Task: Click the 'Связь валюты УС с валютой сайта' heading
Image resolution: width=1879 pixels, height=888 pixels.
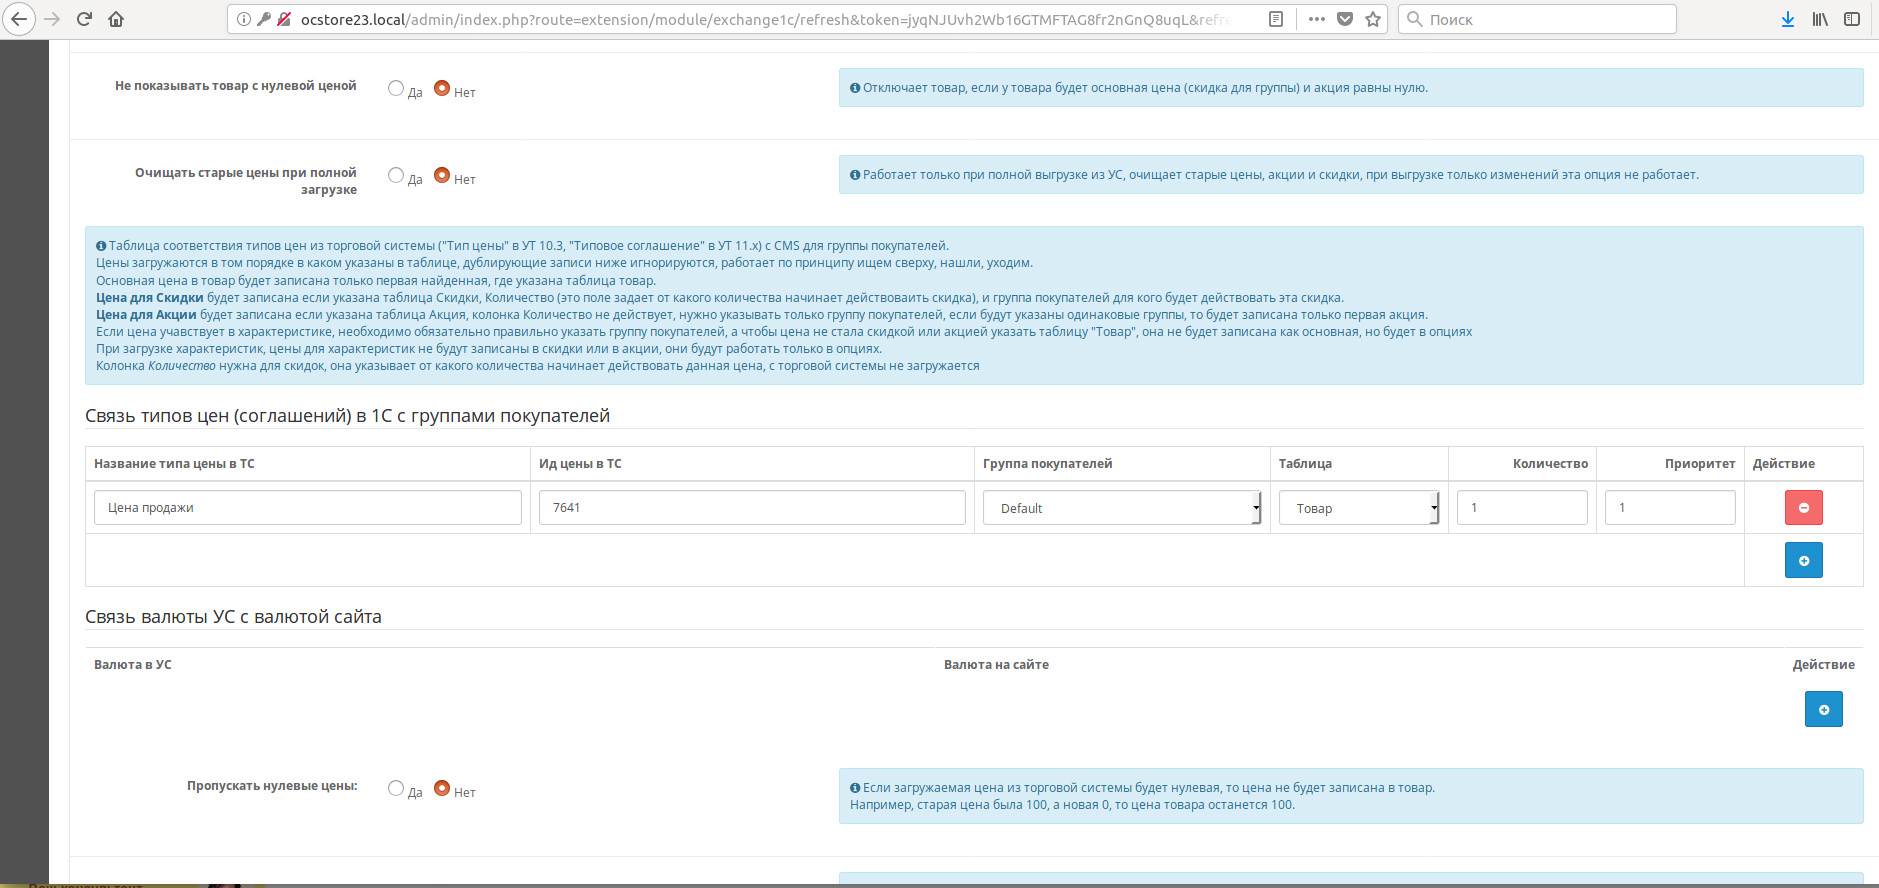Action: (x=233, y=617)
